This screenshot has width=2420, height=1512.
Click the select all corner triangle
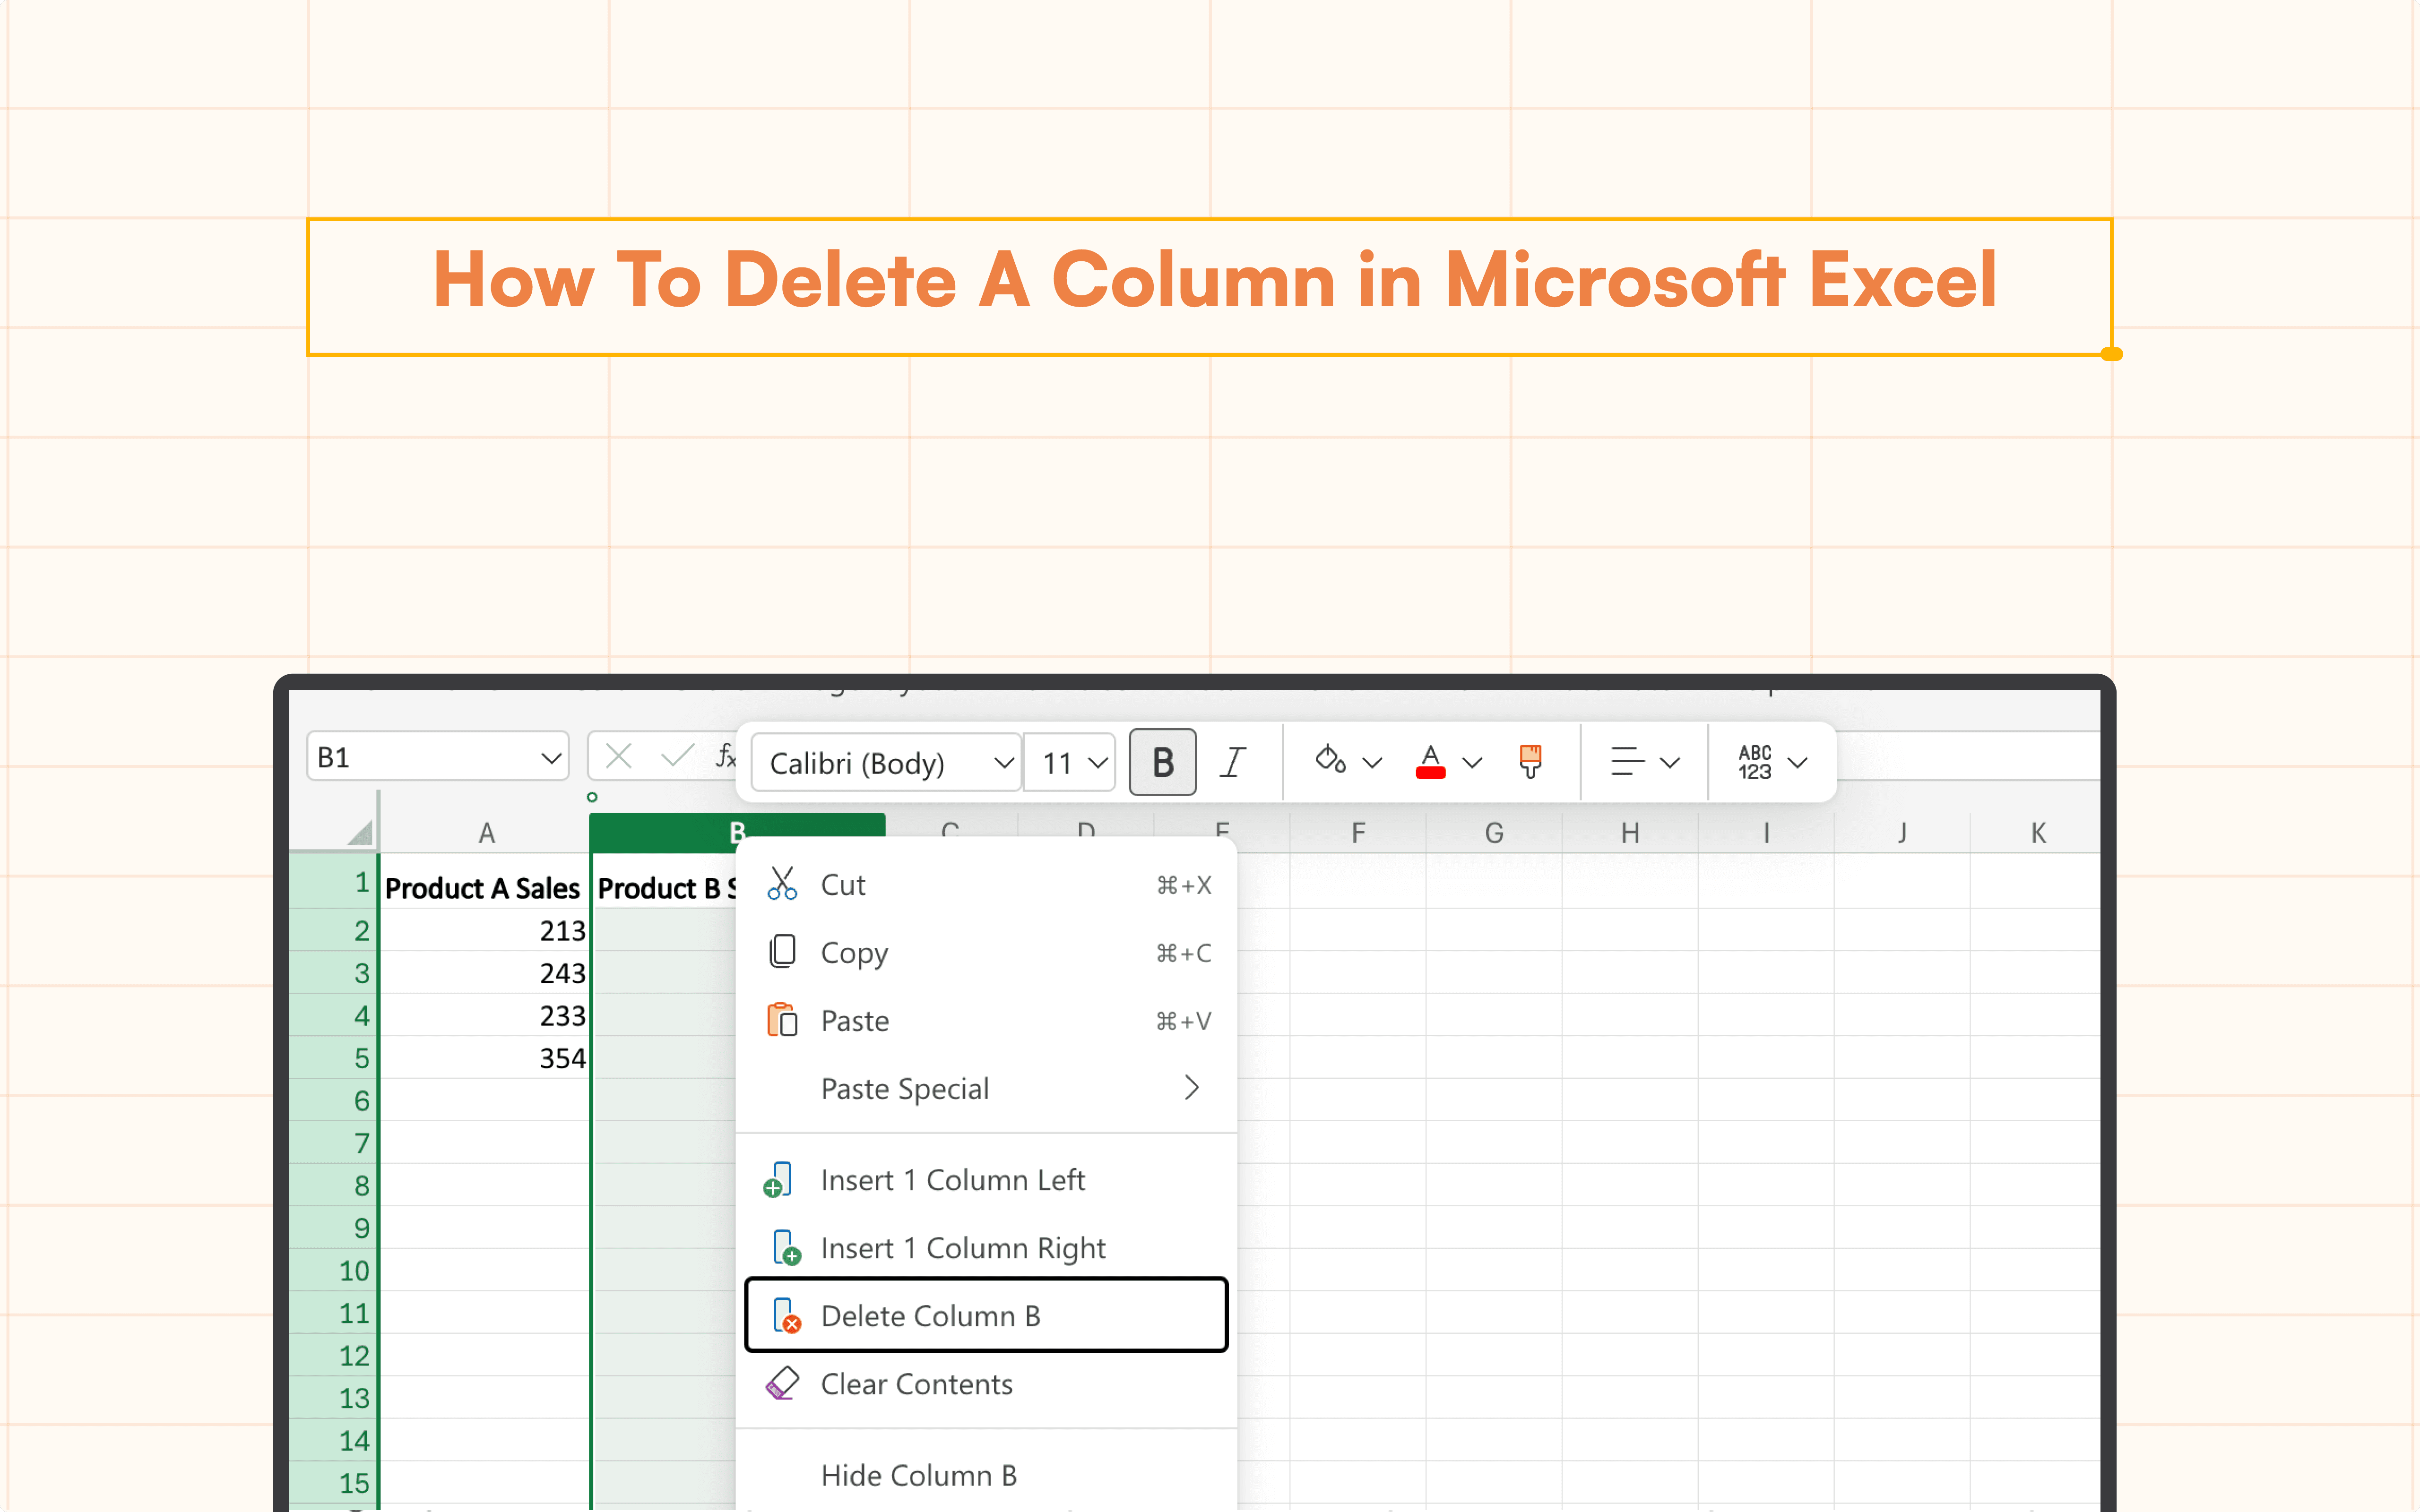tap(359, 832)
